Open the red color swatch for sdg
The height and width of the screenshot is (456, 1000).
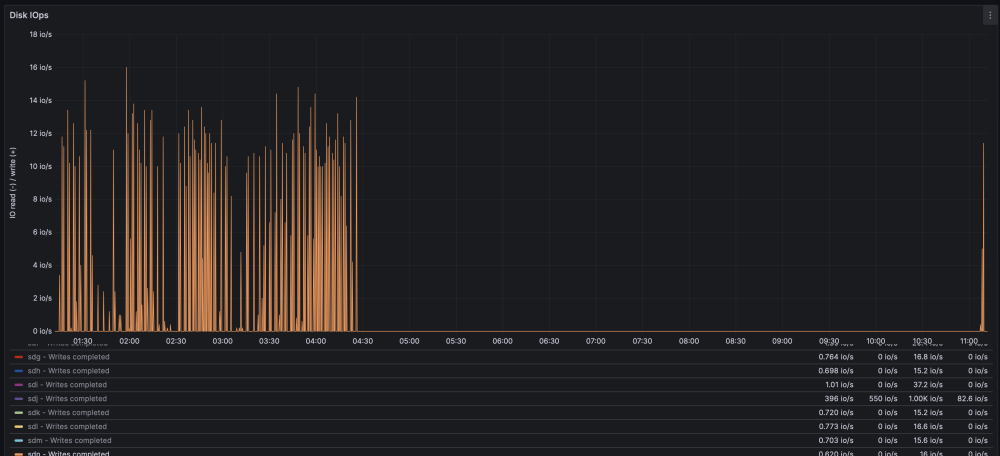click(18, 357)
